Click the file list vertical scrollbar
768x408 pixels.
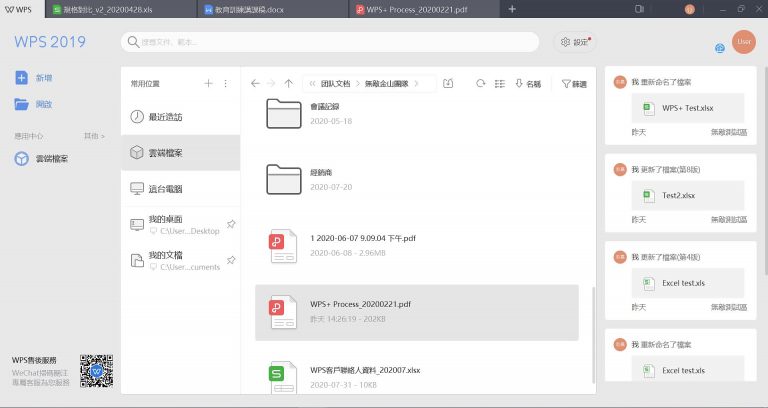coord(594,335)
